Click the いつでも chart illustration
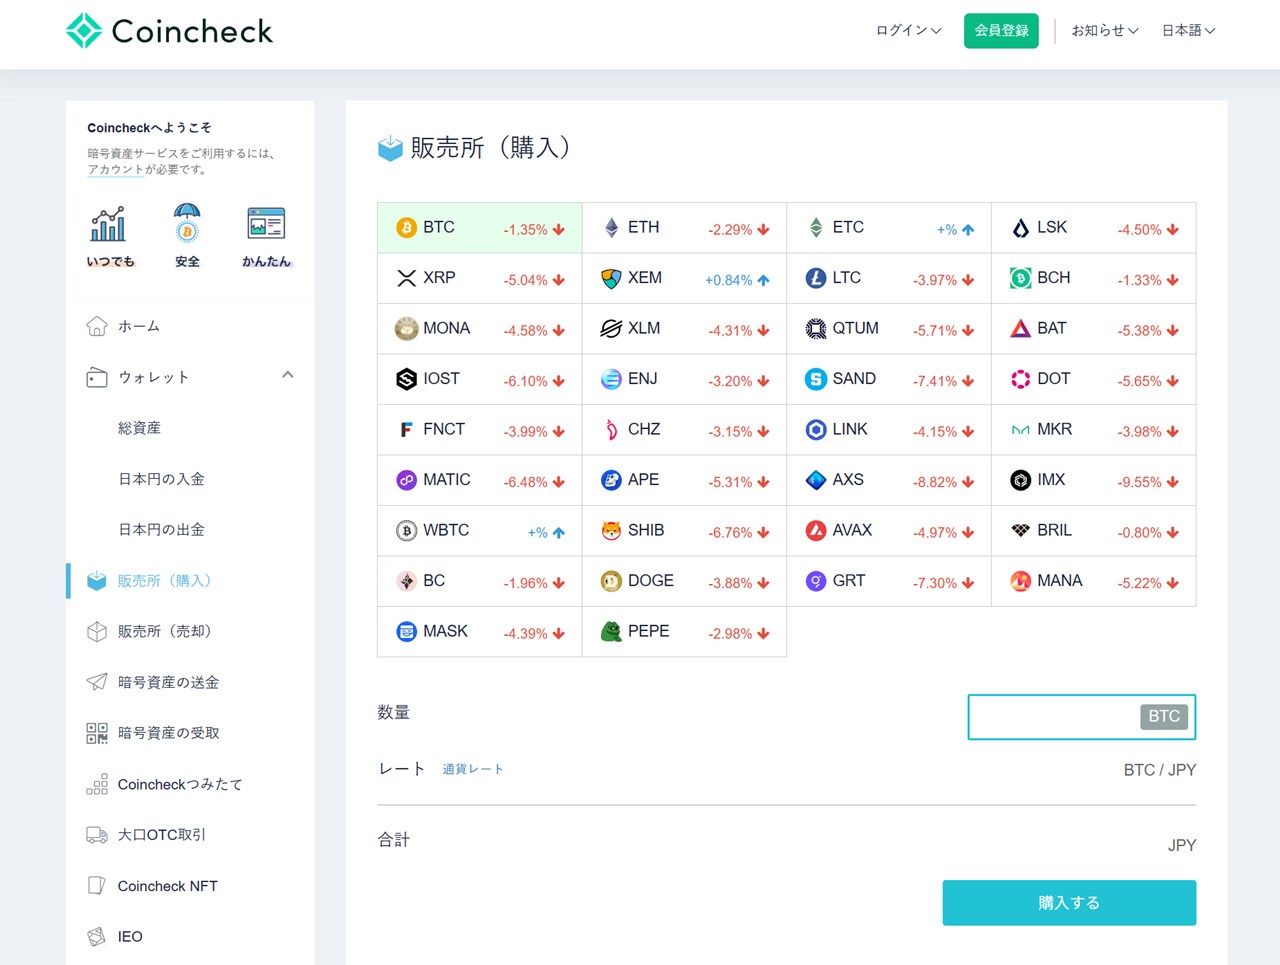 [108, 224]
